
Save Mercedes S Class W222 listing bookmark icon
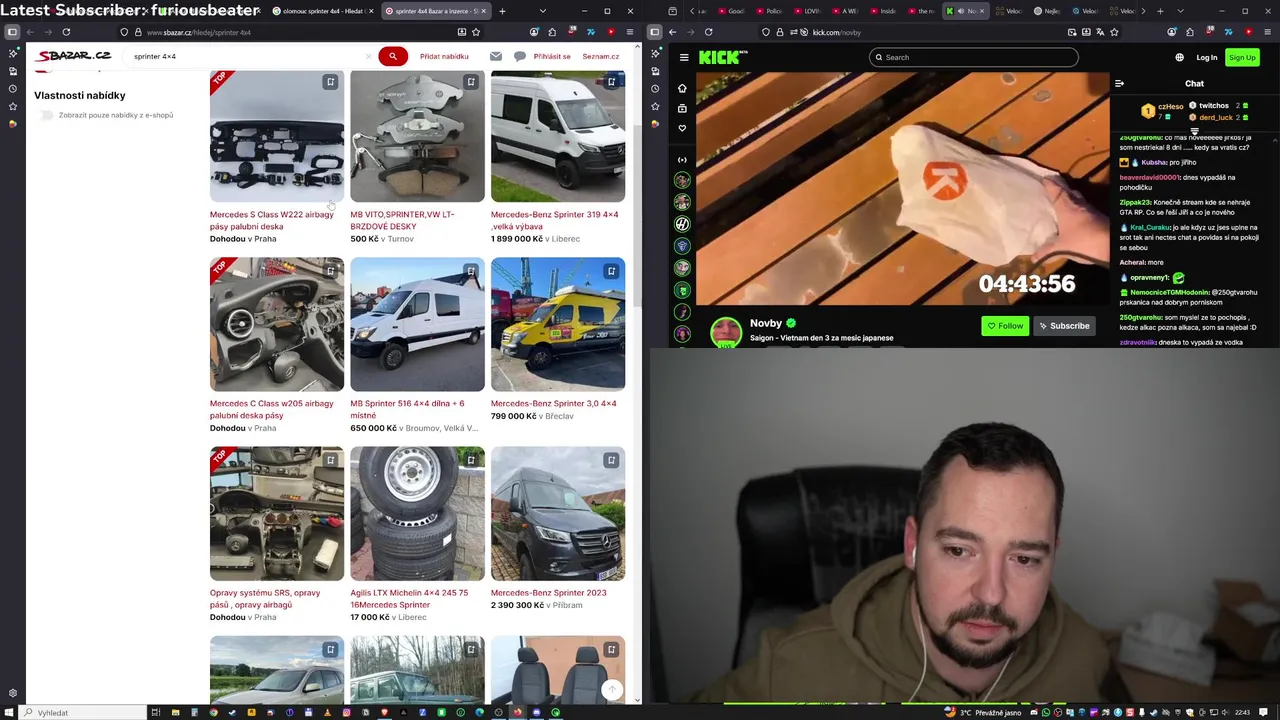[330, 82]
